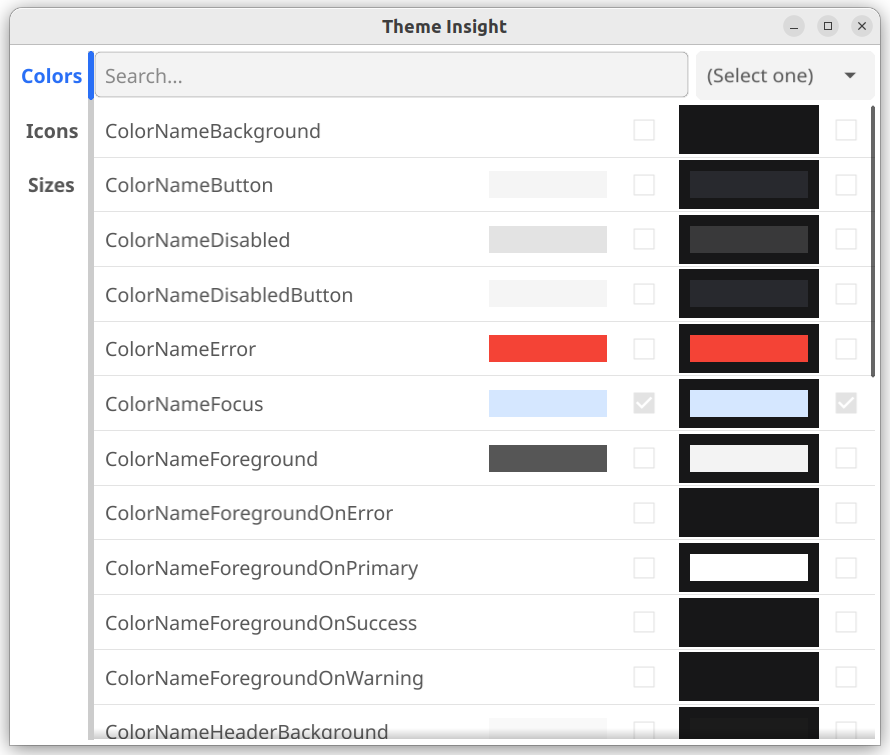This screenshot has height=755, width=890.
Task: Toggle ColorNameFocus dark-theme checkbox
Action: (x=846, y=404)
